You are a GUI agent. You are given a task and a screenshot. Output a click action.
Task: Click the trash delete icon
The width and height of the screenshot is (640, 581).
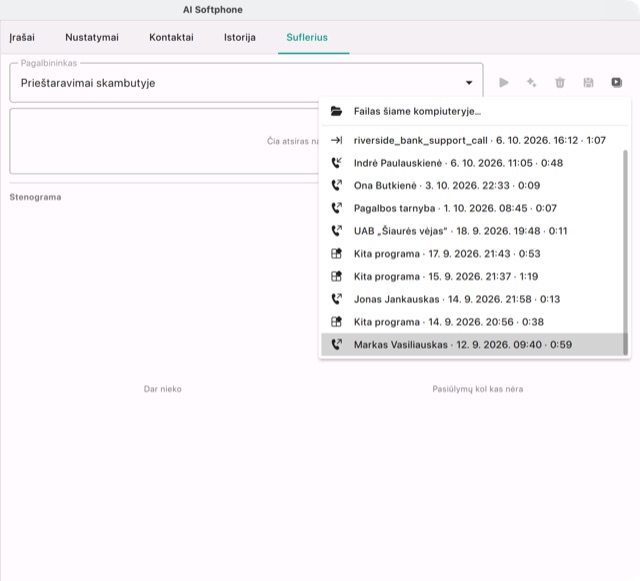(560, 83)
